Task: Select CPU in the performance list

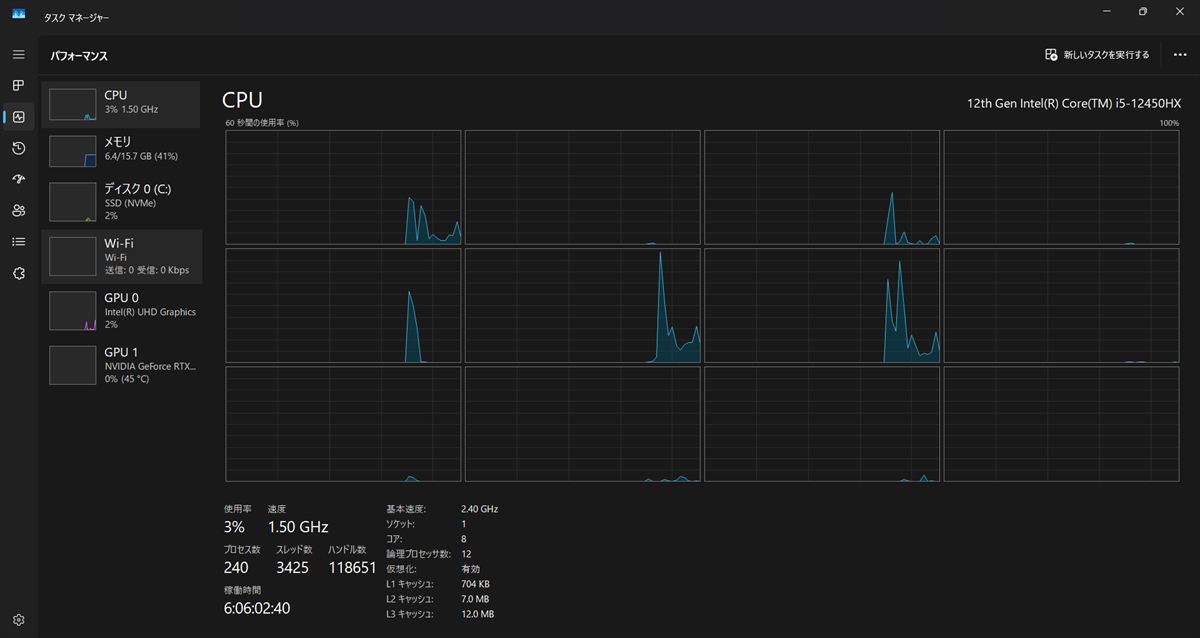Action: pos(121,104)
